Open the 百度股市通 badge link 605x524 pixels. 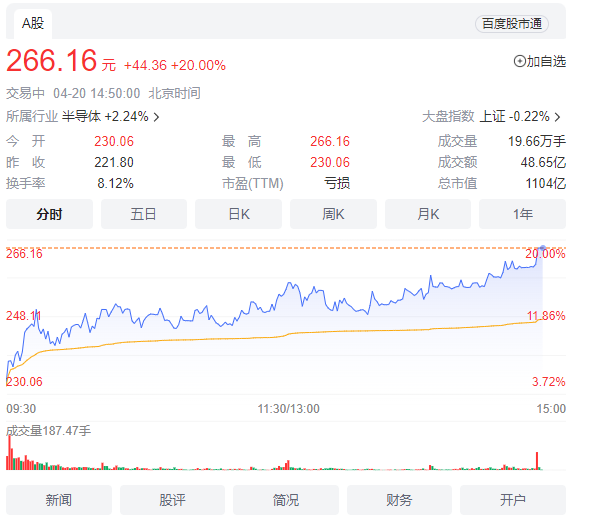pos(512,24)
